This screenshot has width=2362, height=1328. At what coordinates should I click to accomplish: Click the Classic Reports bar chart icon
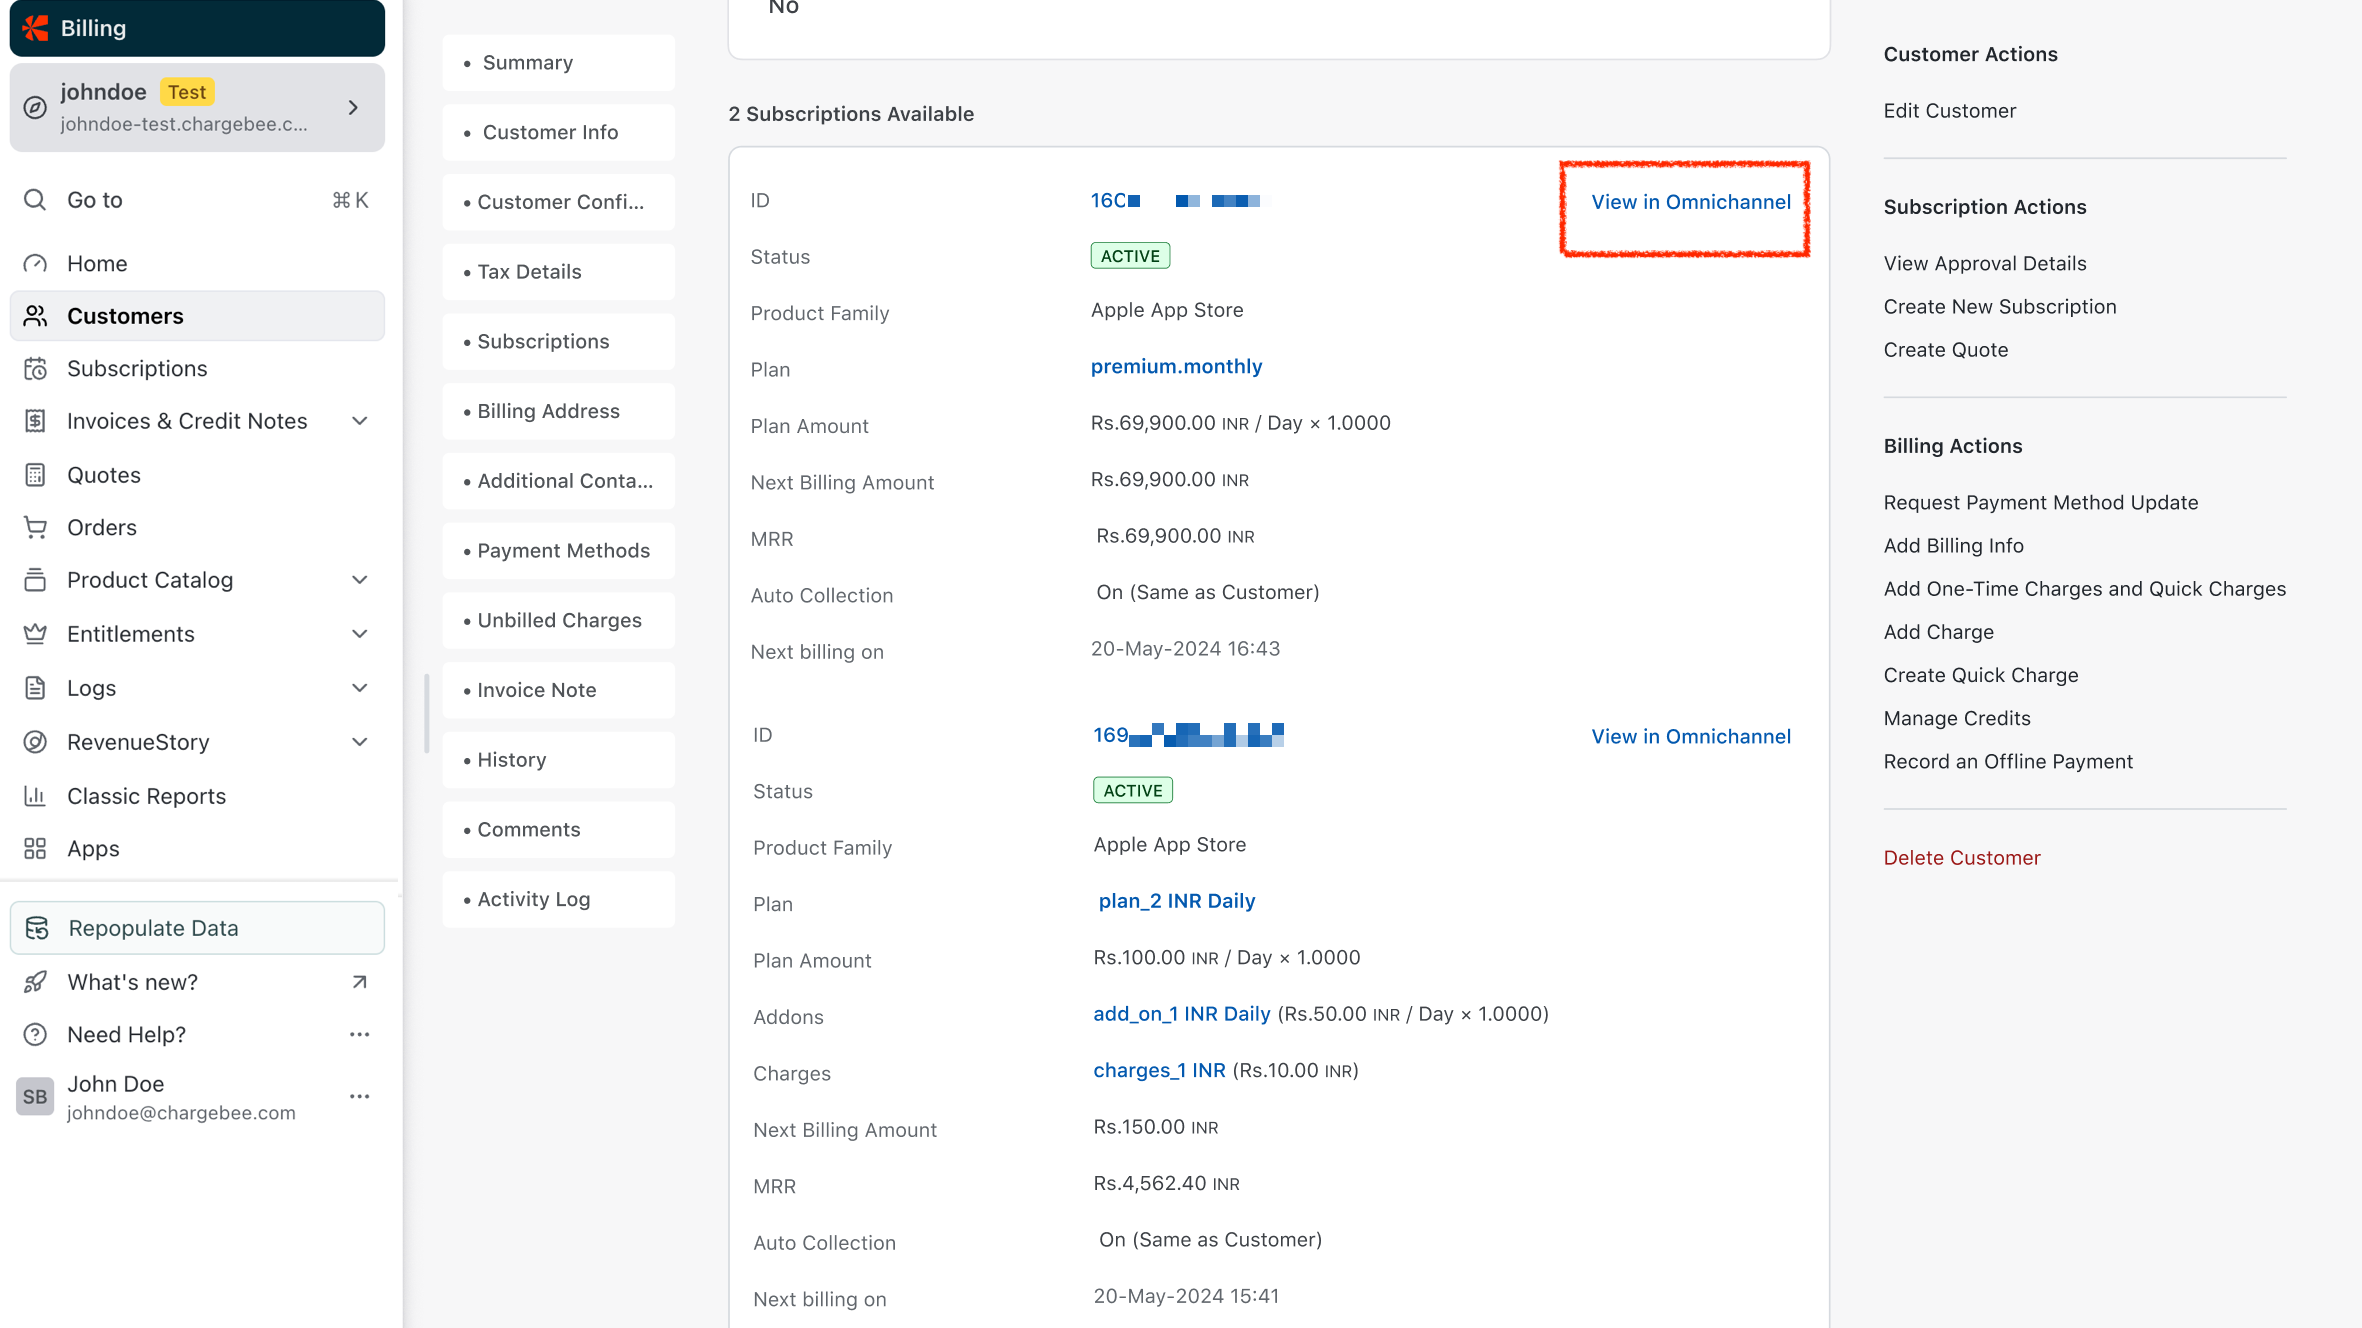(35, 796)
